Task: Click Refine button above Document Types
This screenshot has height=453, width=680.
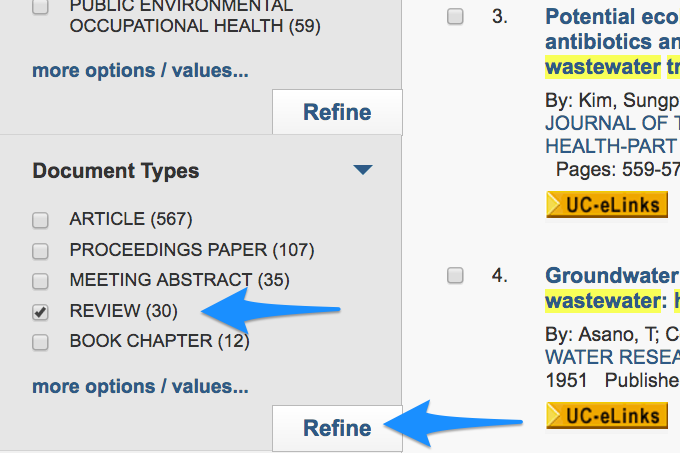Action: (x=337, y=112)
